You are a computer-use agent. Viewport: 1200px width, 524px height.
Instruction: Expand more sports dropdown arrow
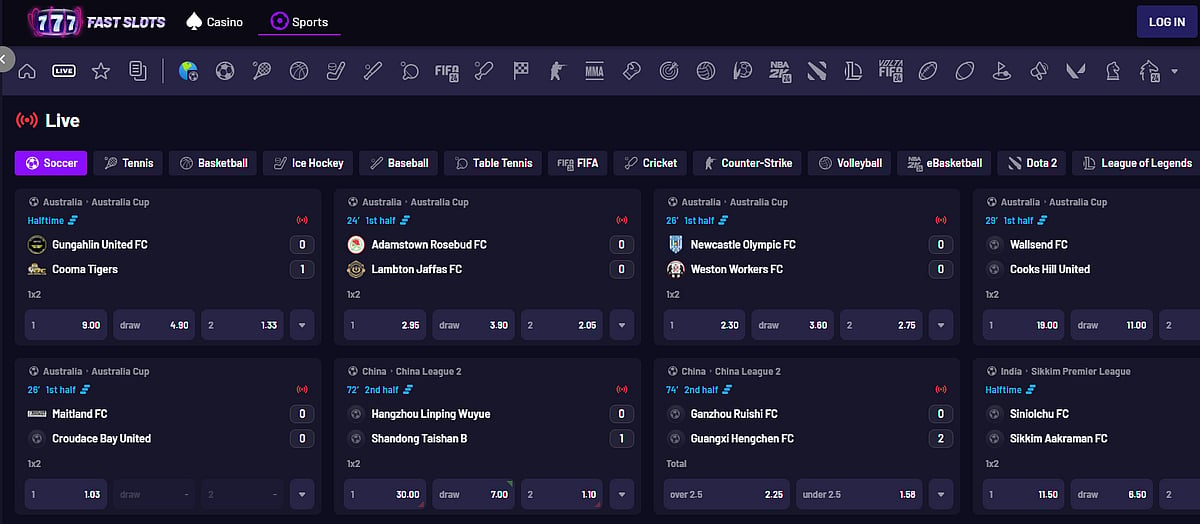1174,71
